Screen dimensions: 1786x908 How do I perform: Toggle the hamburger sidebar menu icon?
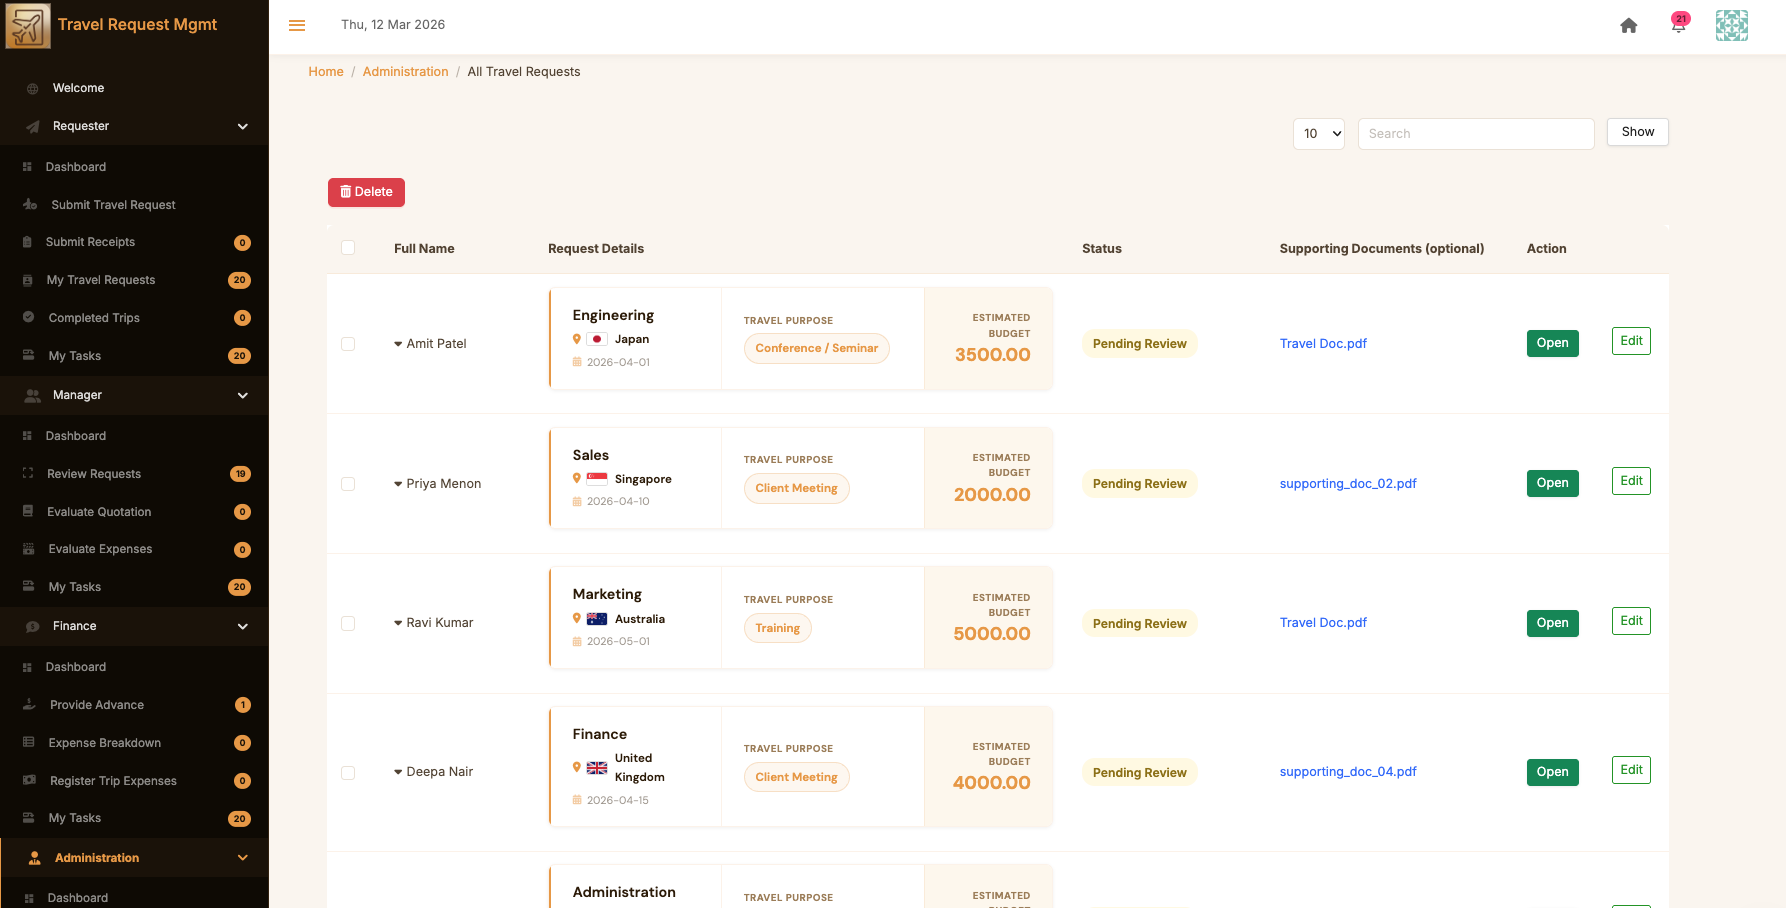[297, 25]
